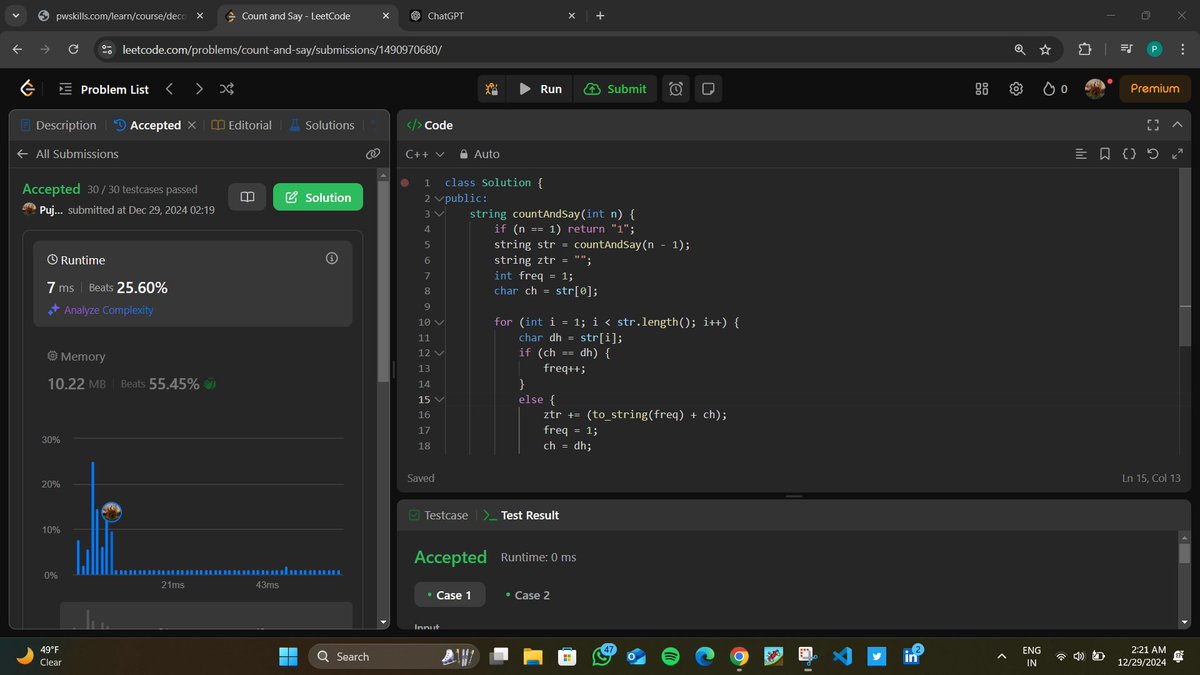Screen dimensions: 1200x675
Task: Open C++ language dropdown
Action: [x=424, y=154]
